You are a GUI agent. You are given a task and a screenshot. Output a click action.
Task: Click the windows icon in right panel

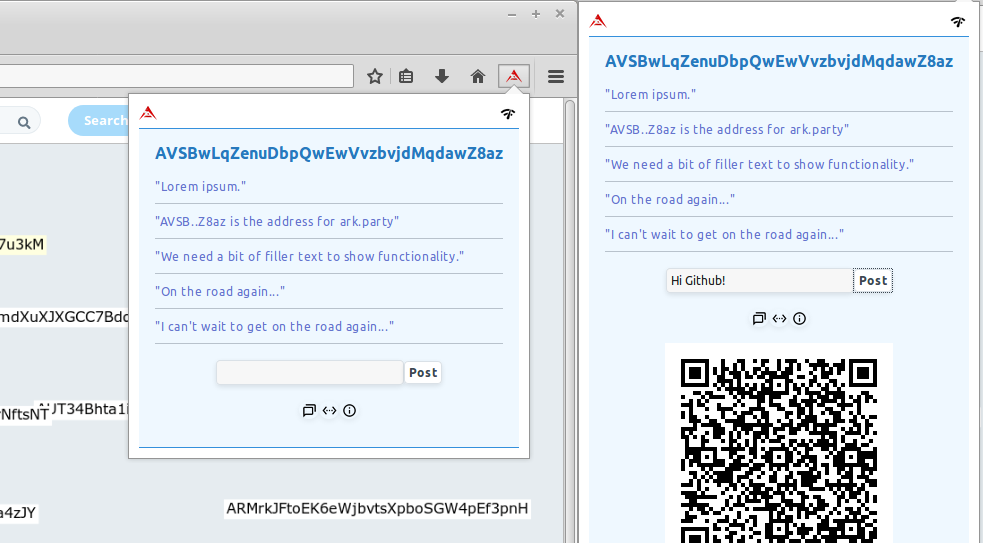(x=759, y=319)
